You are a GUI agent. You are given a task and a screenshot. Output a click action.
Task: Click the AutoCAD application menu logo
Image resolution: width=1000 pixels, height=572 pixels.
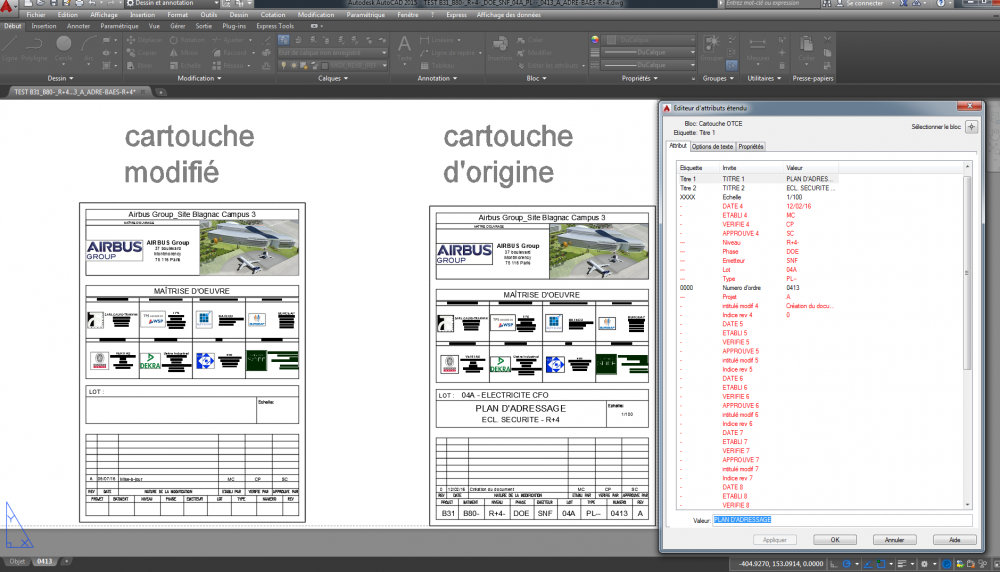[x=6, y=6]
